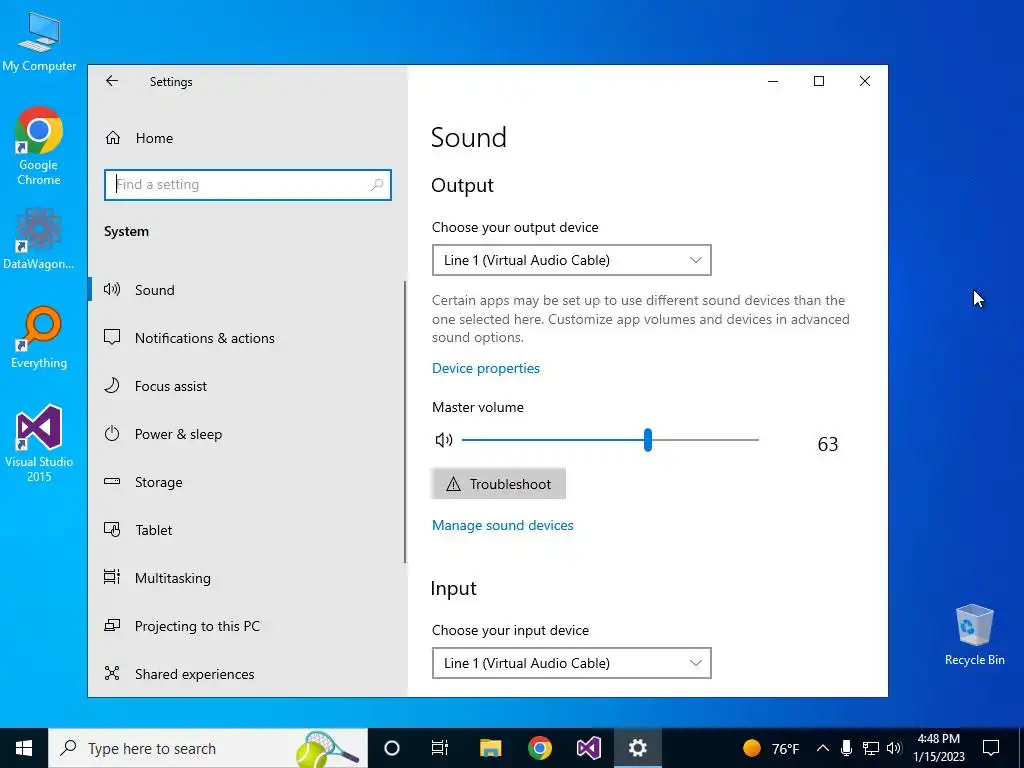Screen dimensions: 1024x768
Task: Click the network tray icon
Action: click(x=871, y=748)
